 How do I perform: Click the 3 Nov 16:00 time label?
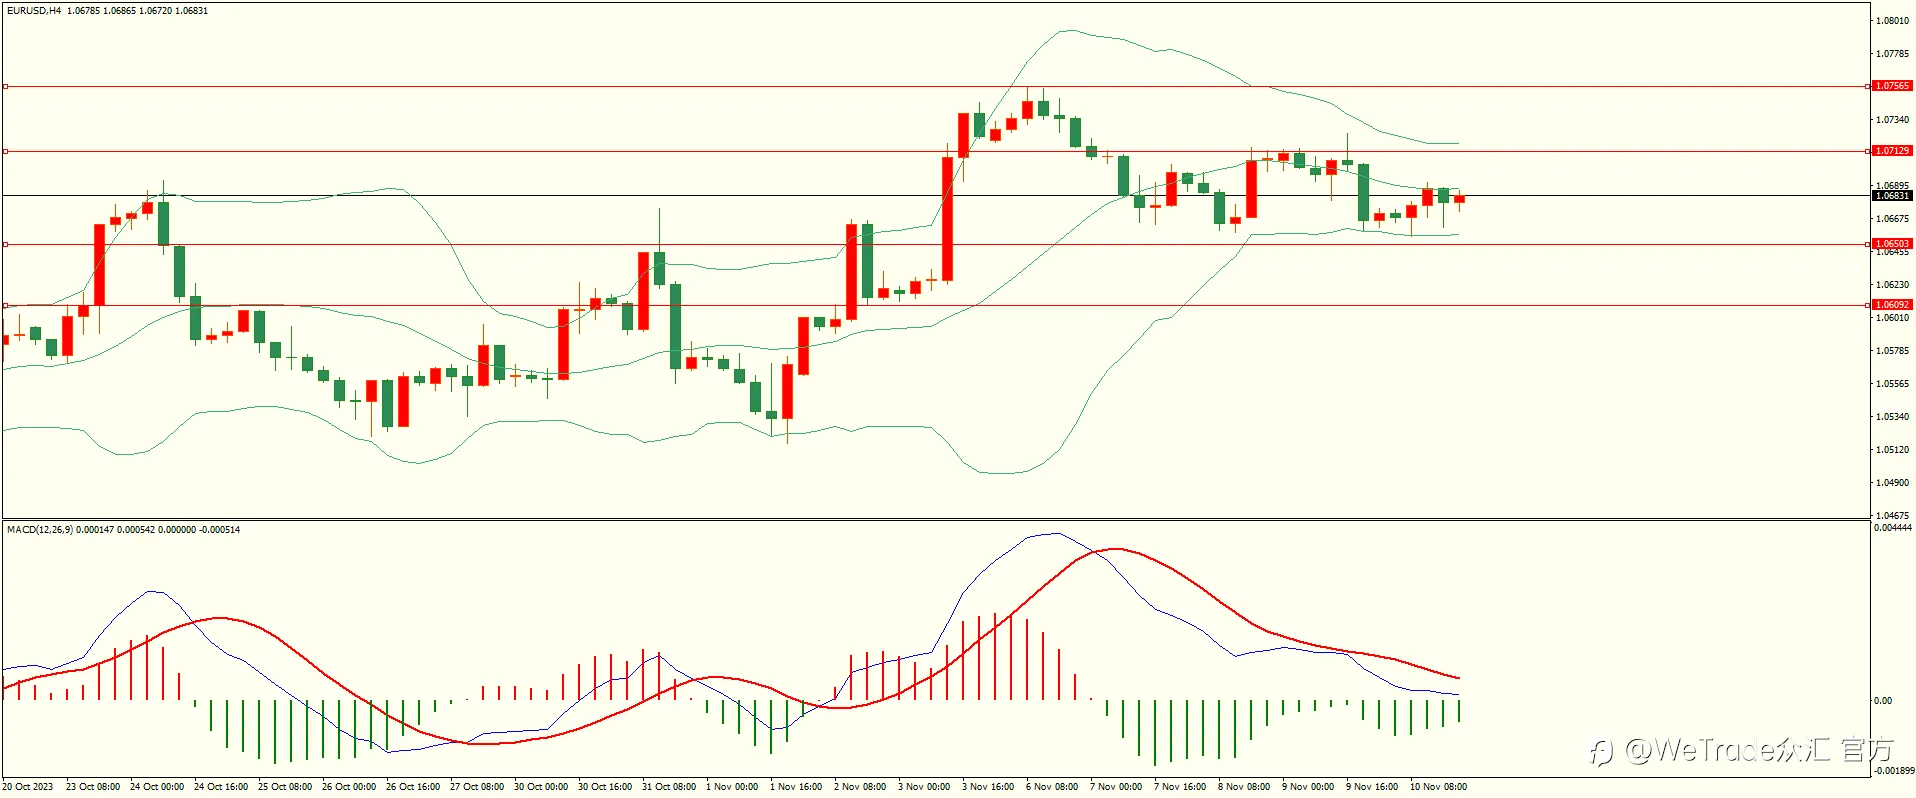tap(988, 787)
